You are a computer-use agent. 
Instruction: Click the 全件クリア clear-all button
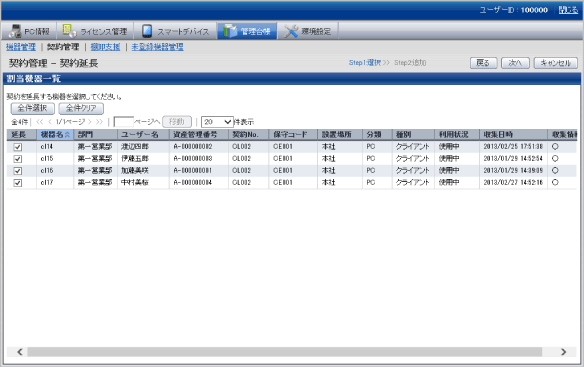point(81,108)
